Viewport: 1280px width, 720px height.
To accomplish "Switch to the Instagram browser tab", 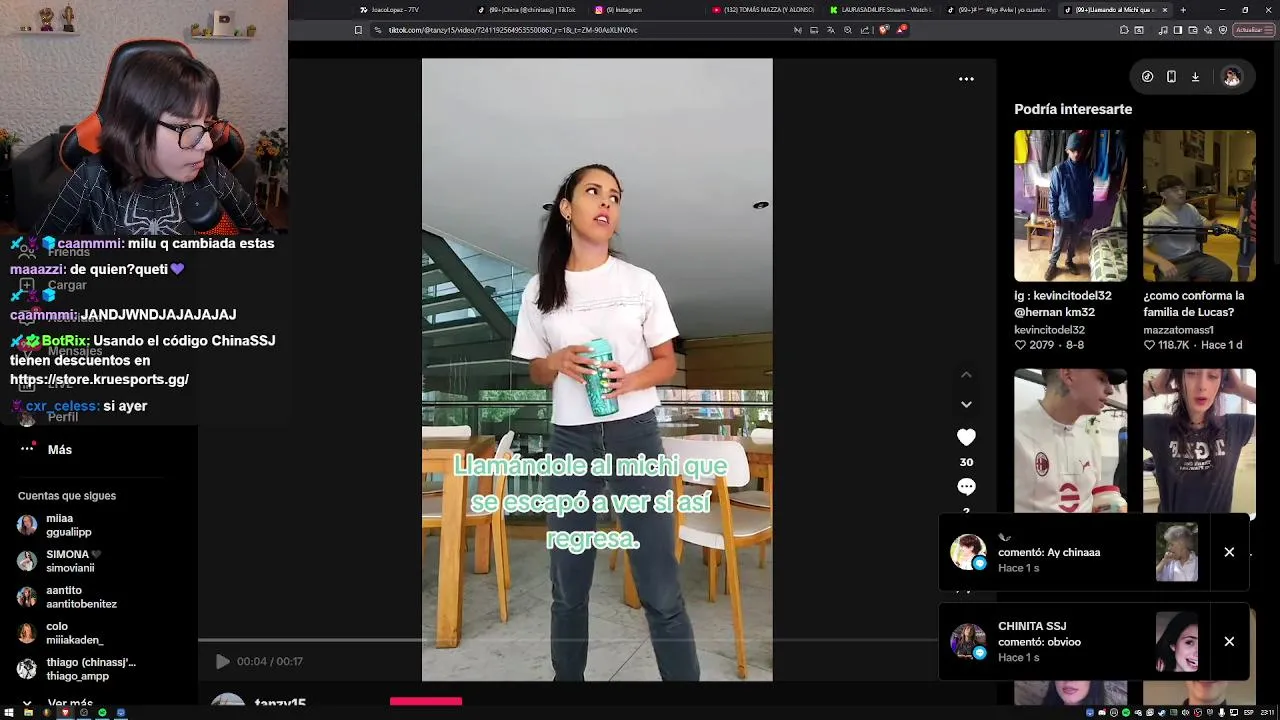I will tap(620, 10).
